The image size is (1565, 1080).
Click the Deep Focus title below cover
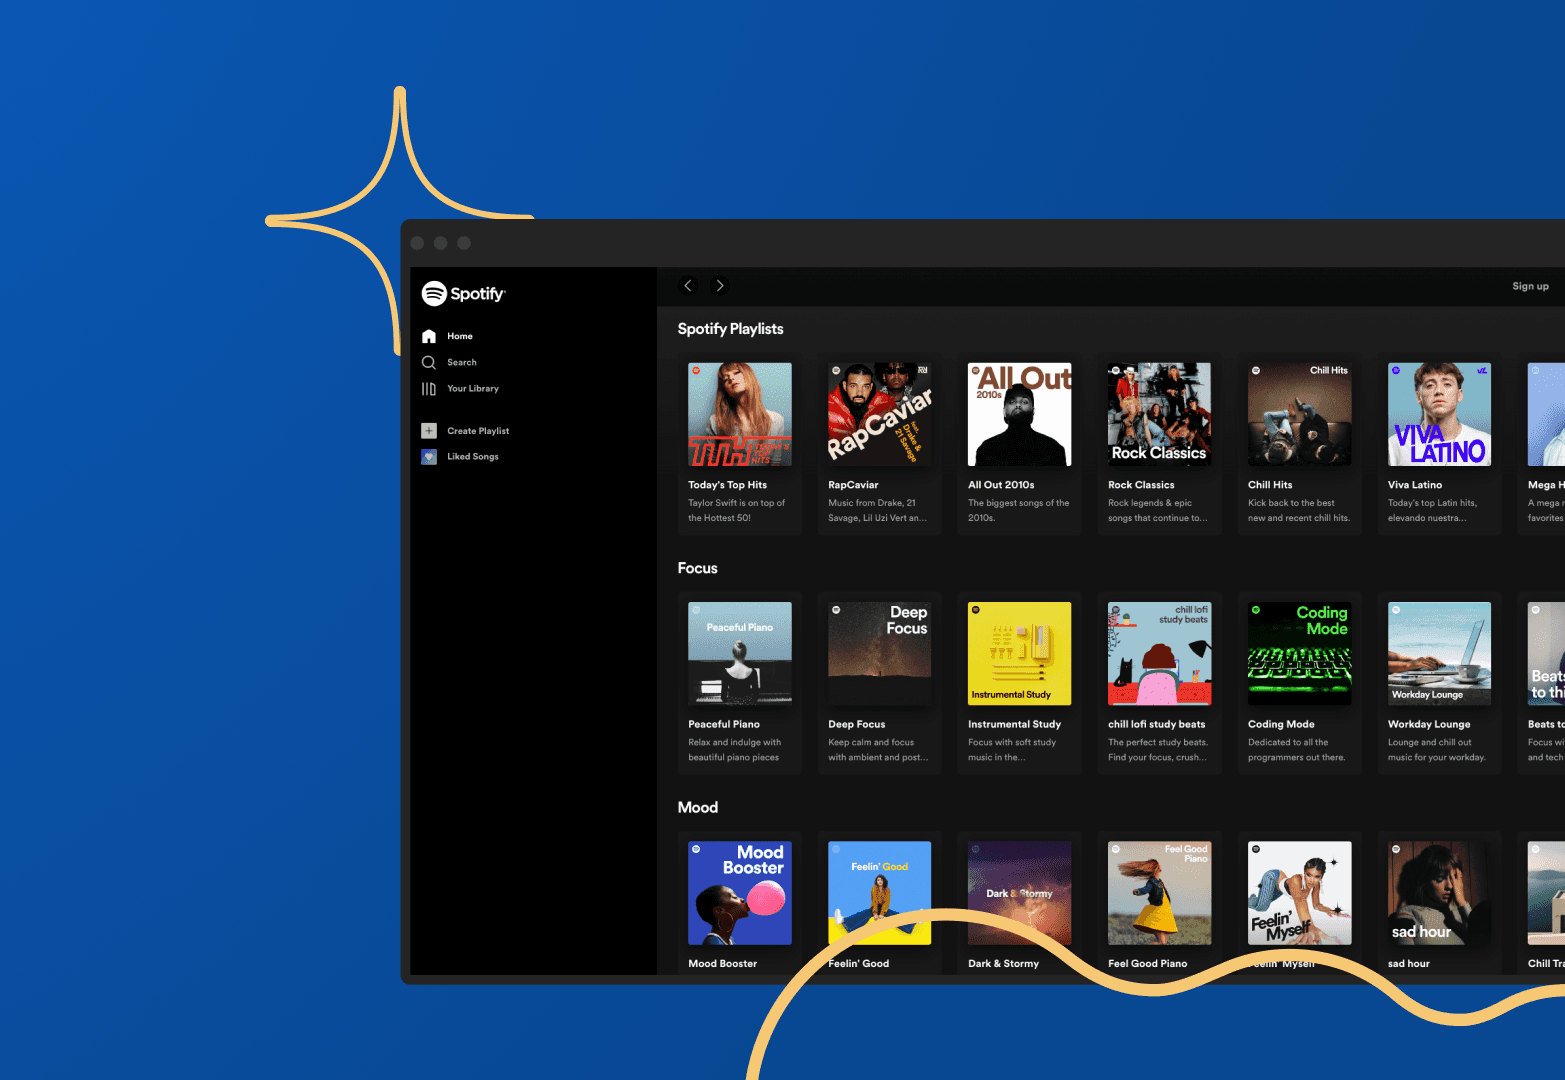(857, 724)
